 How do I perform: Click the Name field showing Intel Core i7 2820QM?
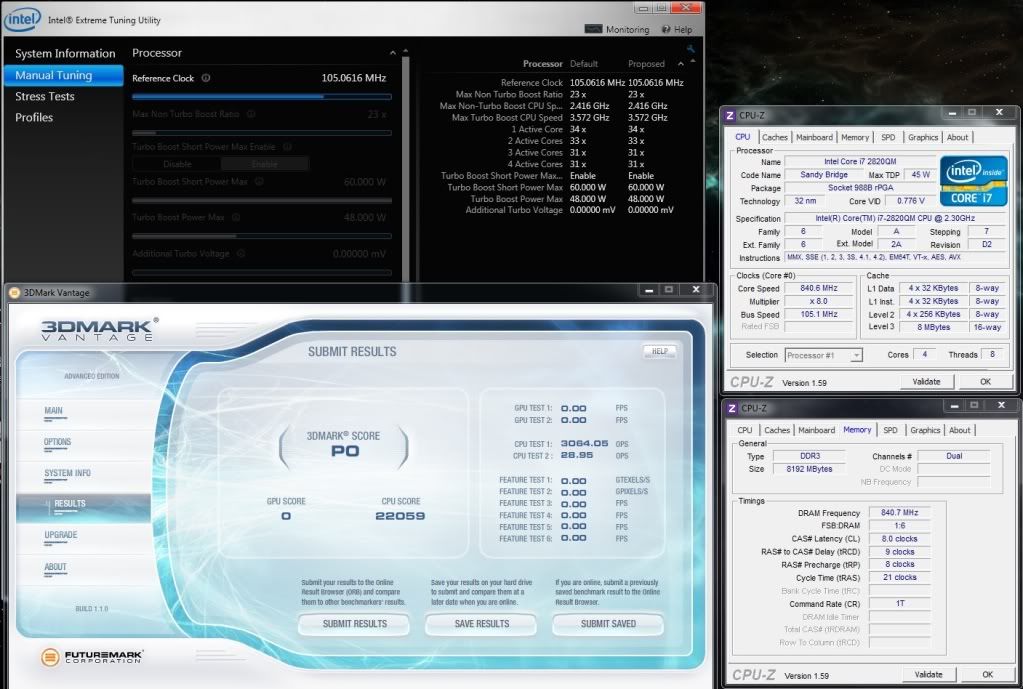[x=860, y=162]
